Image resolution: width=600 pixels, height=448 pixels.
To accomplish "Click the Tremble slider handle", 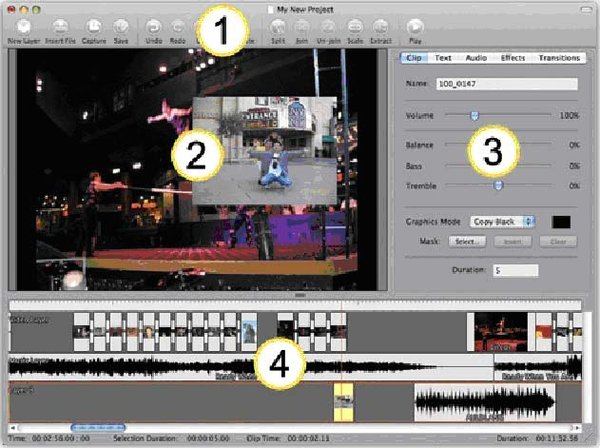I will (498, 185).
